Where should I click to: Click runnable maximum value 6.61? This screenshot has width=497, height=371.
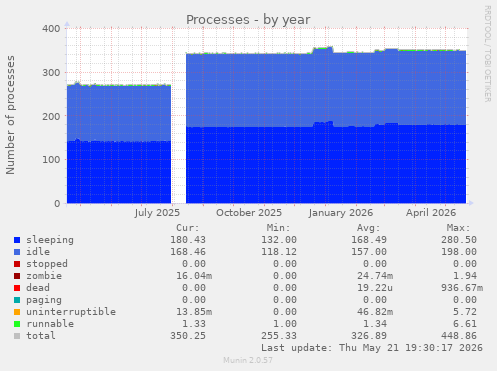click(465, 324)
